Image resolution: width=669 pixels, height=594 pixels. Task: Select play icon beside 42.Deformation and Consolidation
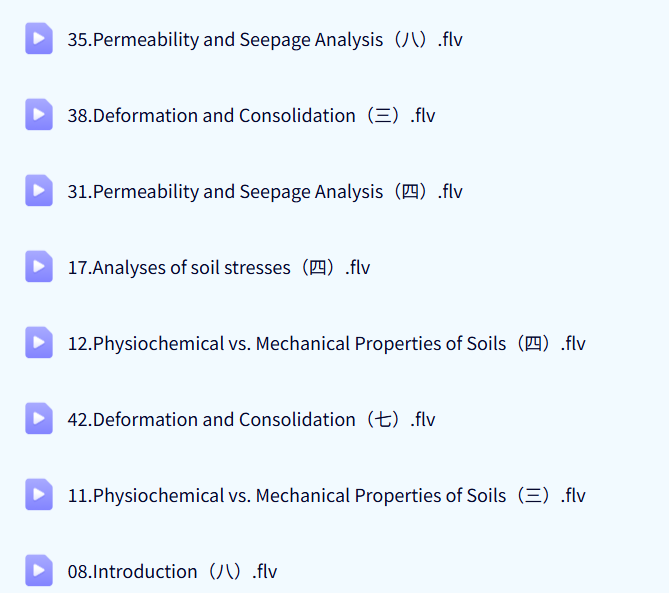[39, 419]
